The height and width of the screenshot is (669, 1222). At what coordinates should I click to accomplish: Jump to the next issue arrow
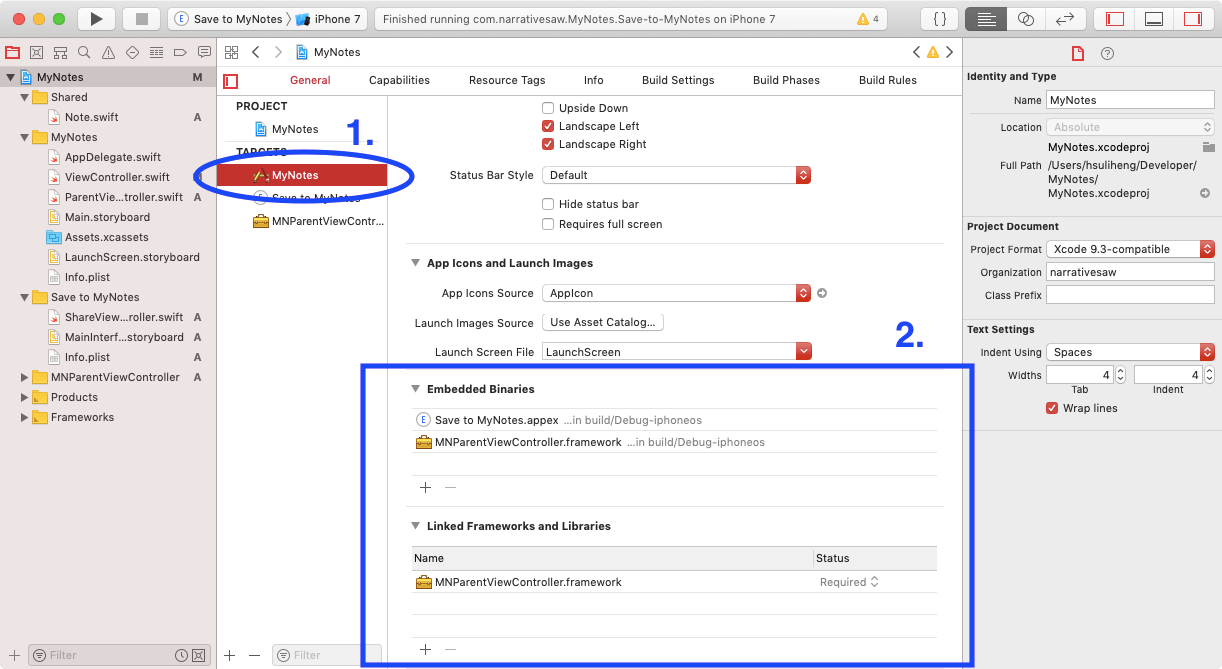(950, 52)
